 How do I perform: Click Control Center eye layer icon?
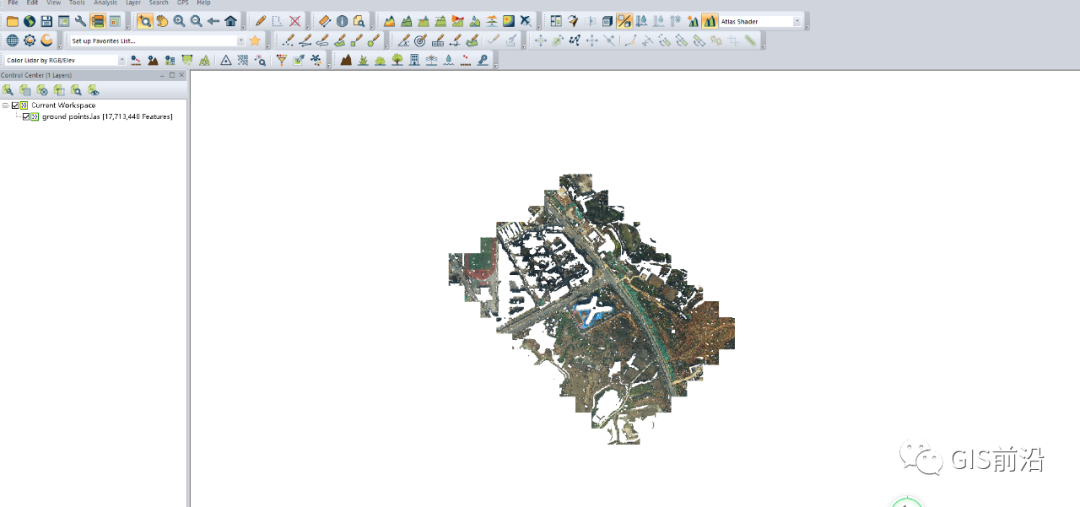pyautogui.click(x=94, y=90)
